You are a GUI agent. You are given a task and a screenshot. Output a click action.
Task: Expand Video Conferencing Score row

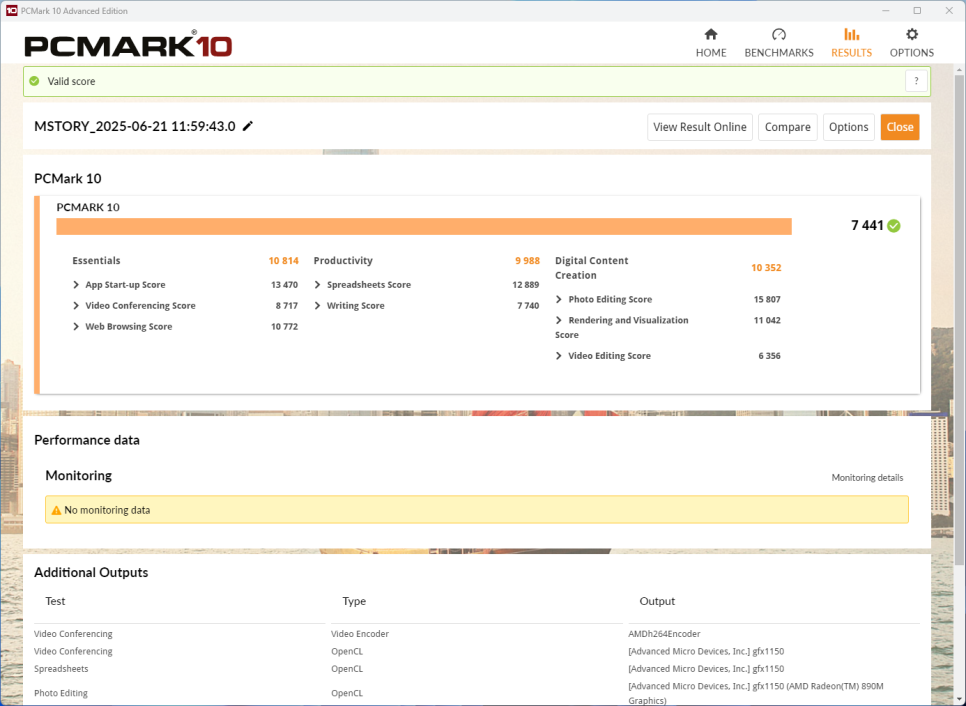point(77,306)
